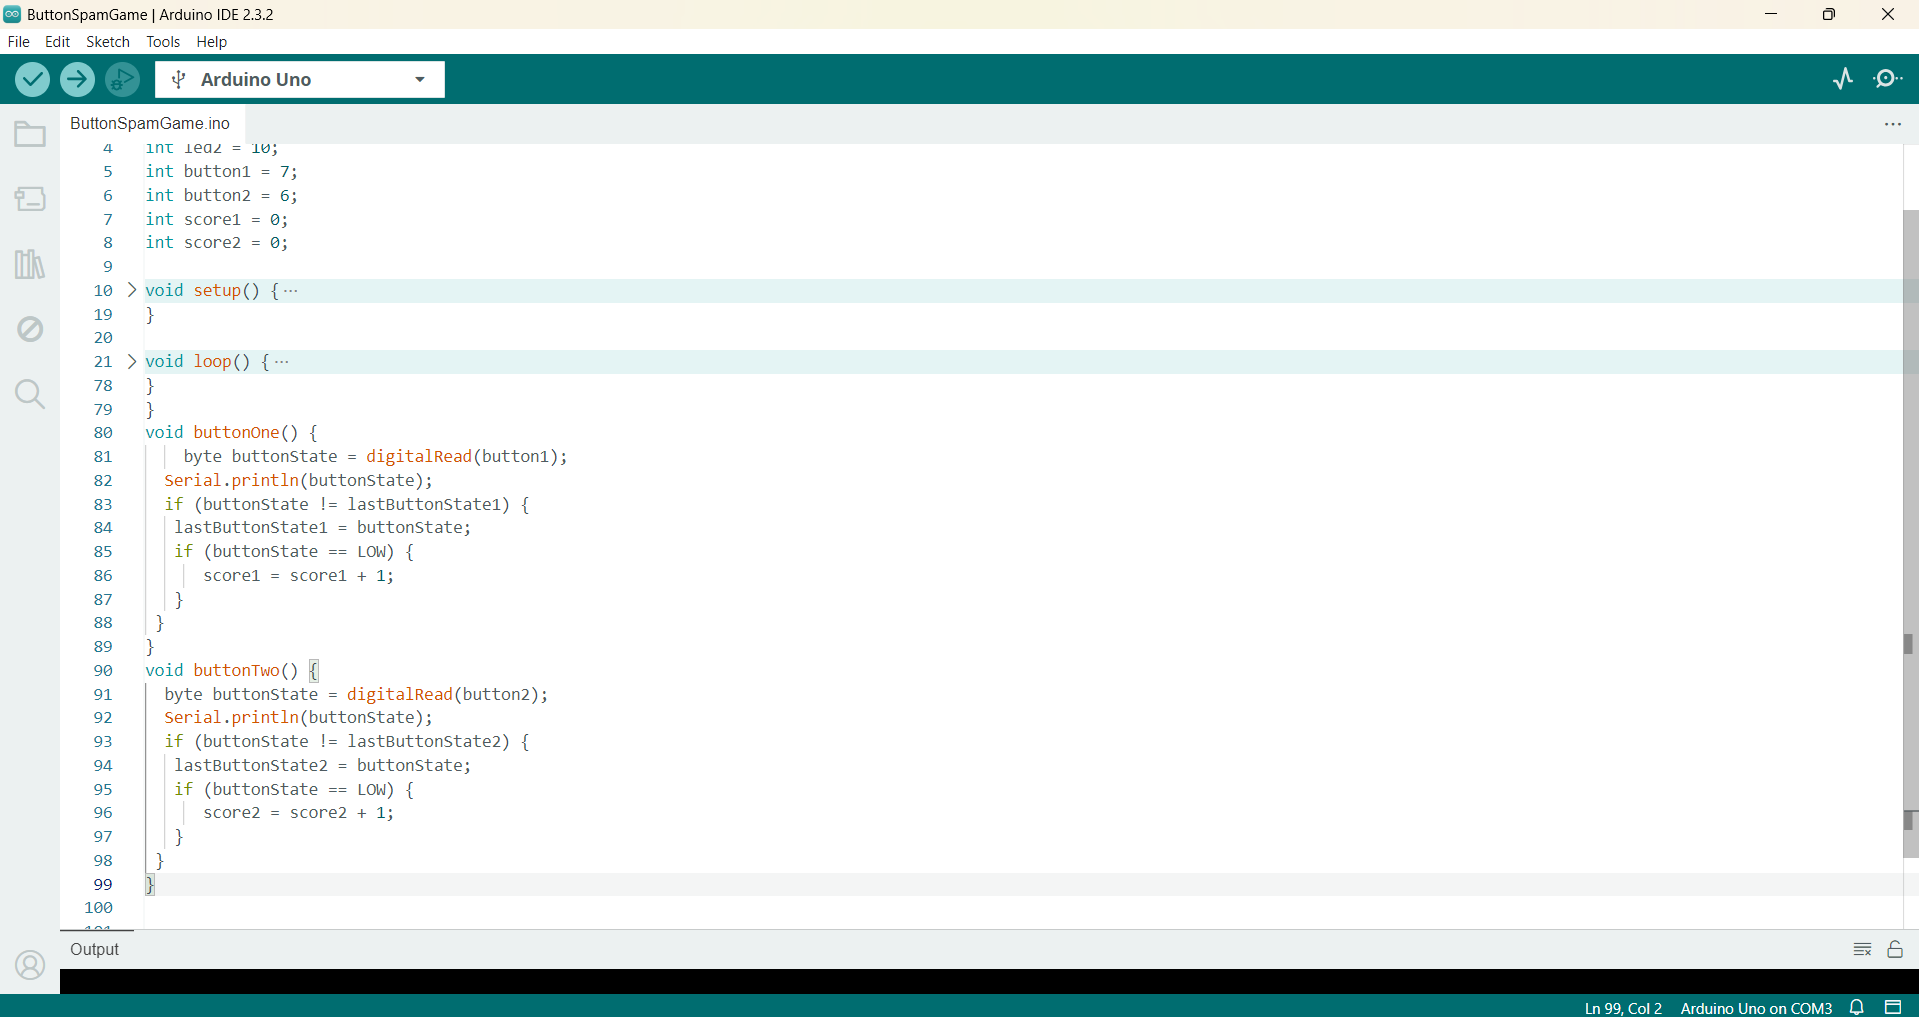1919x1017 pixels.
Task: Click on the void buttonOne() line
Action: pyautogui.click(x=232, y=433)
